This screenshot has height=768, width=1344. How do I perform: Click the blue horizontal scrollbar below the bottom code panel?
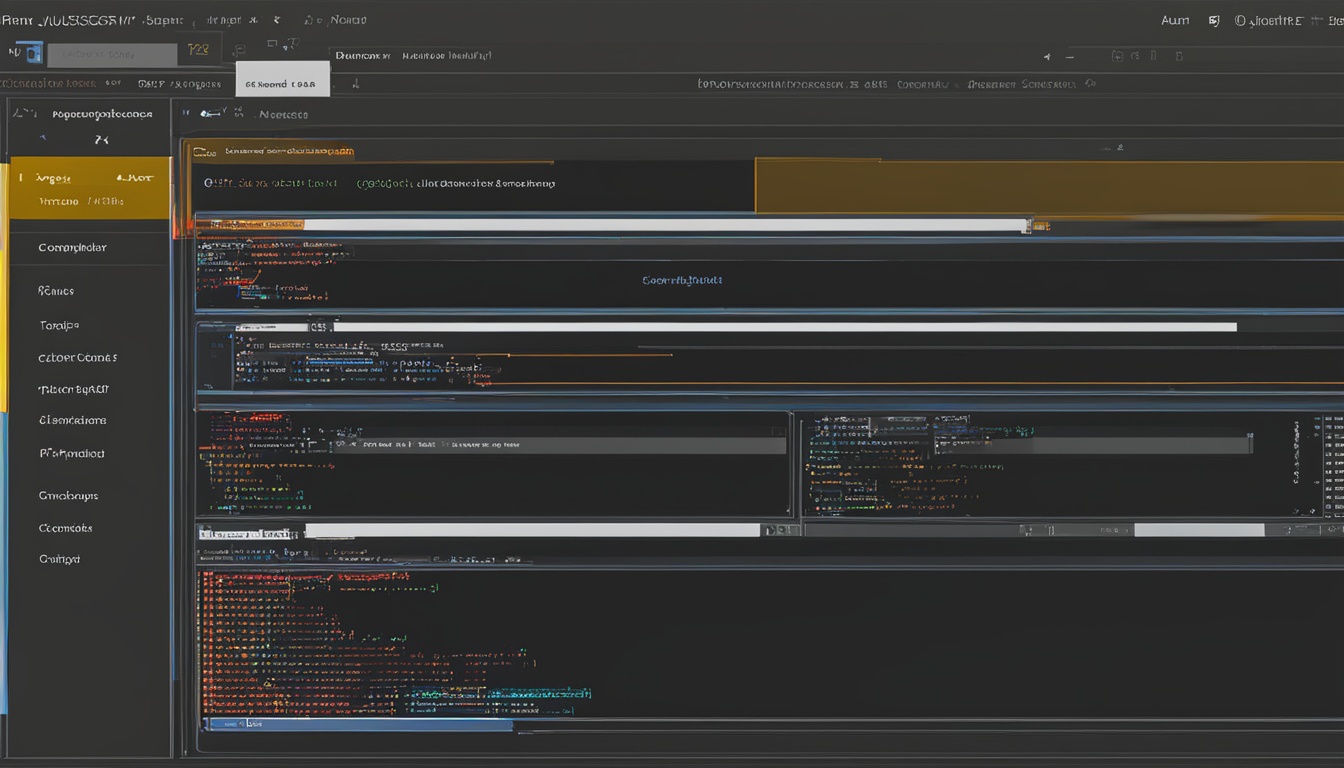358,724
